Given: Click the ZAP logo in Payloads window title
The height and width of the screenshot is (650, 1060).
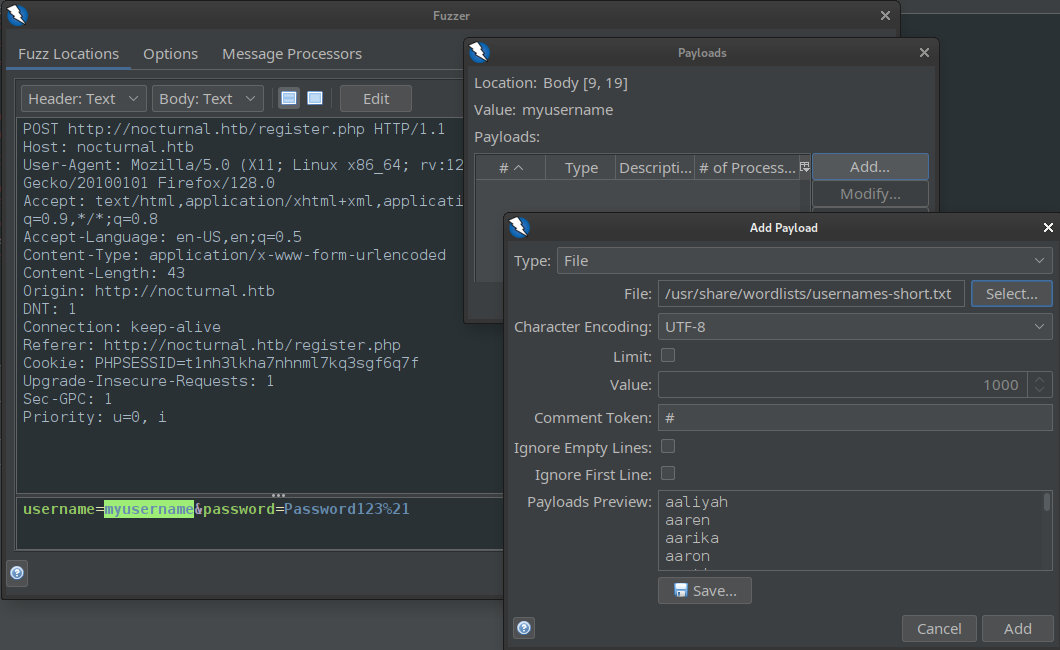Looking at the screenshot, I should pos(478,52).
